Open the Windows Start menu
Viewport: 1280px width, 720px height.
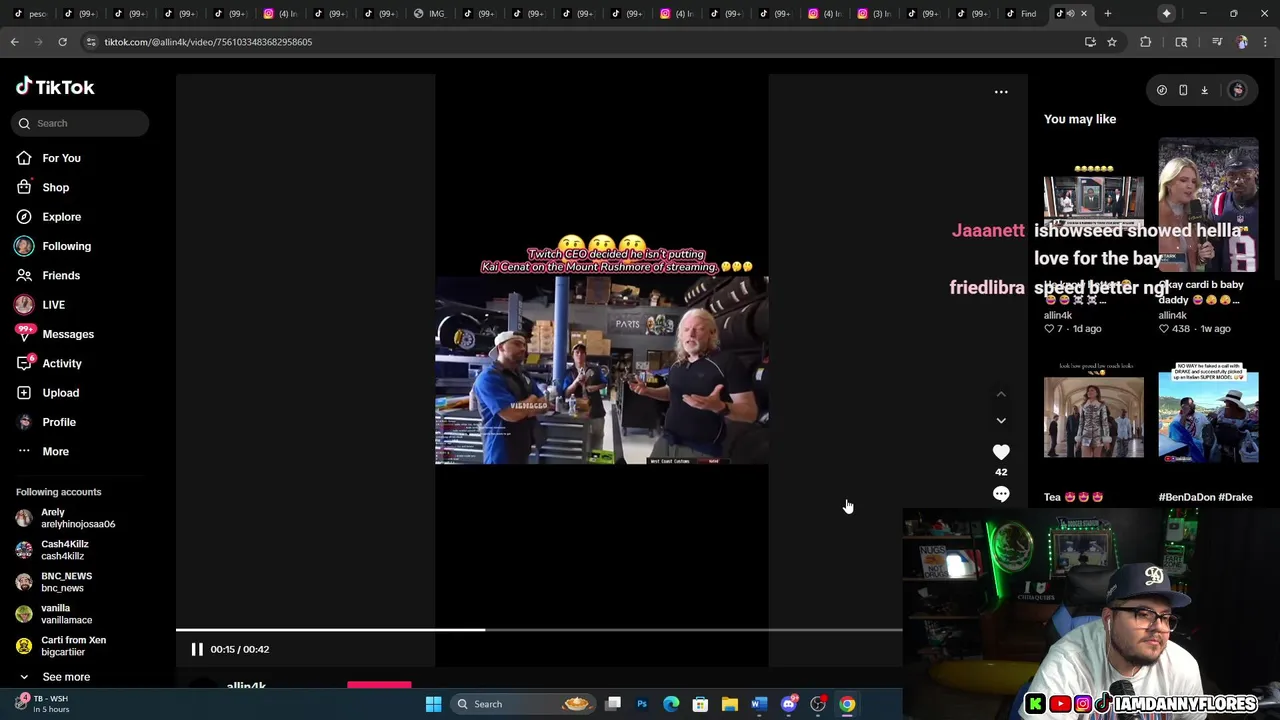[x=433, y=704]
